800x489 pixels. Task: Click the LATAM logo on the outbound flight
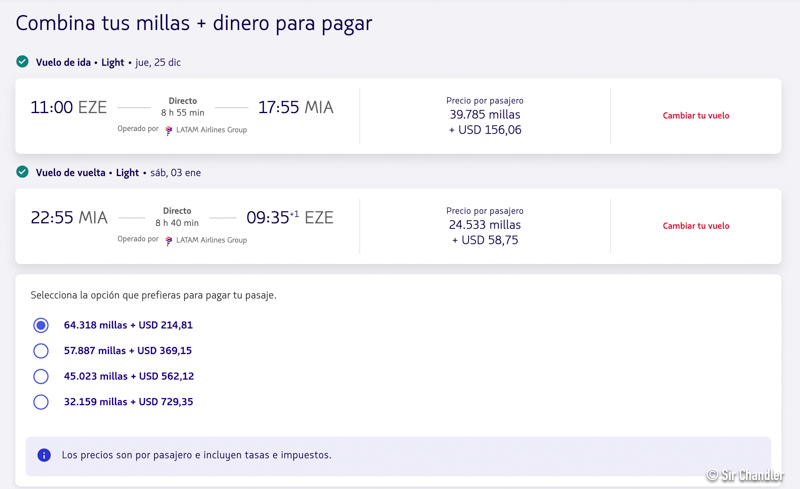[x=169, y=130]
